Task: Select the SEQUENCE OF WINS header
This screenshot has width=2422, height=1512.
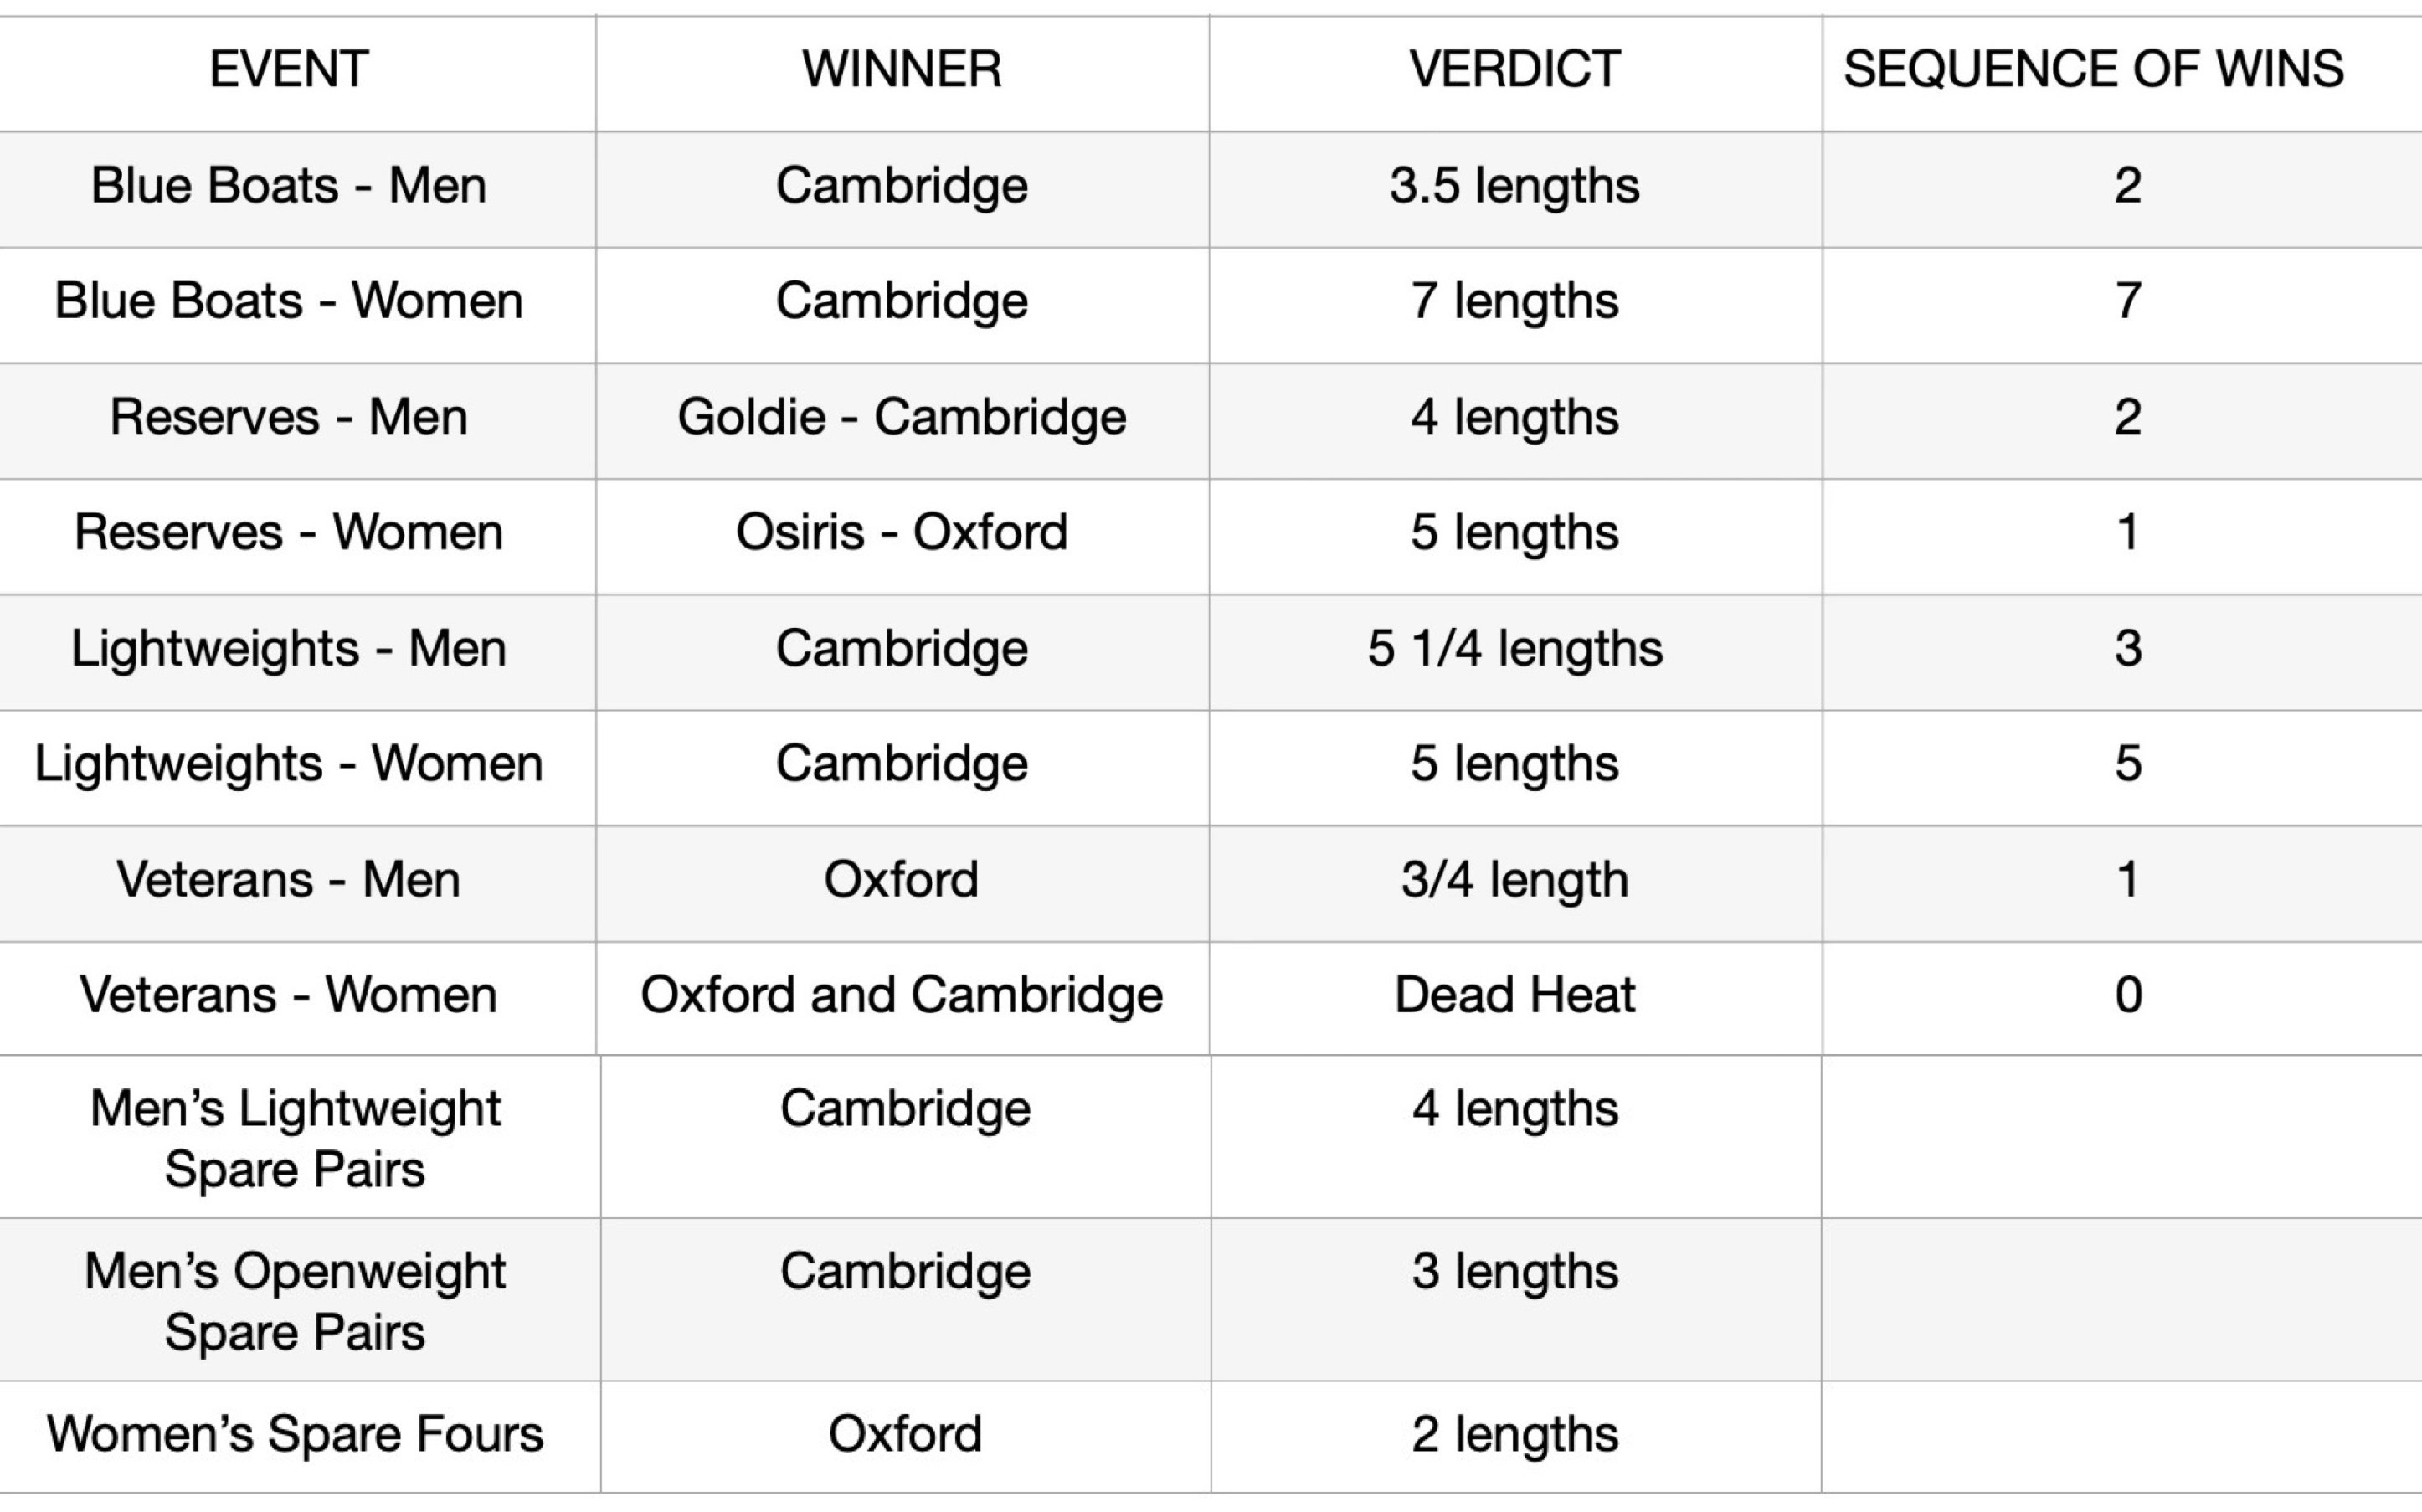Action: (2093, 69)
